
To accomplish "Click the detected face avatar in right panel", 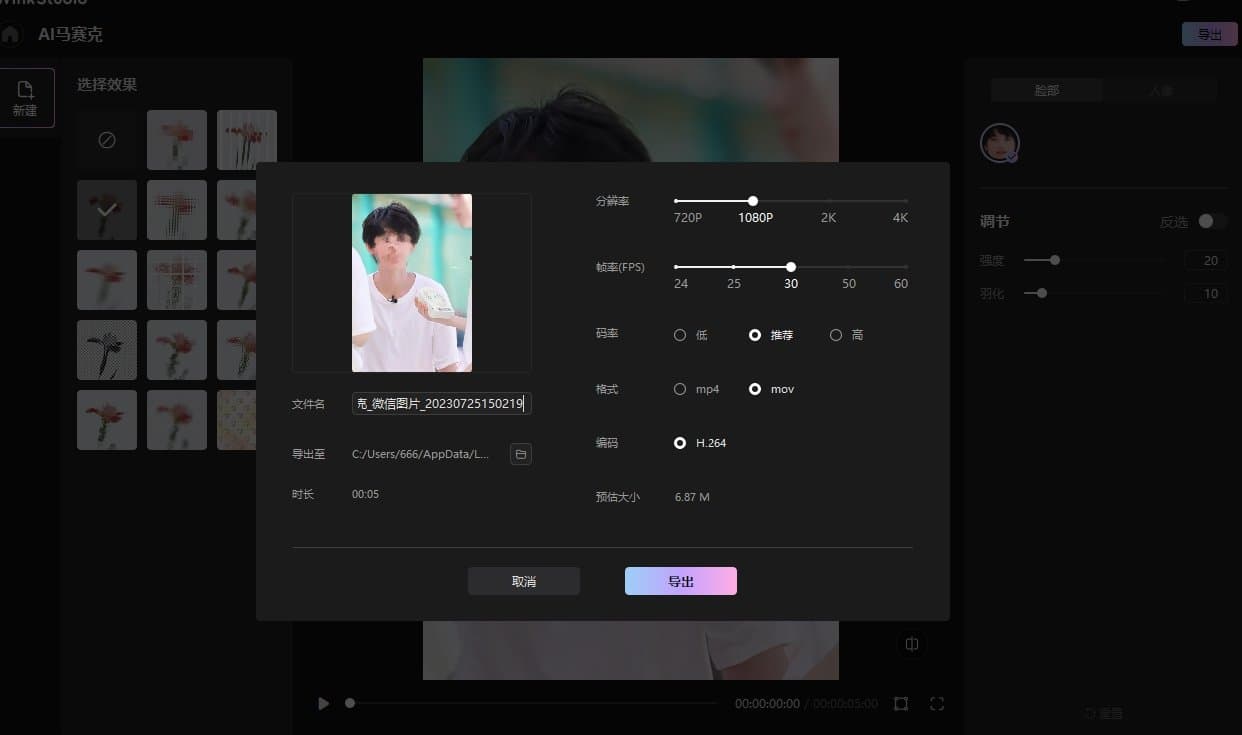I will 998,142.
